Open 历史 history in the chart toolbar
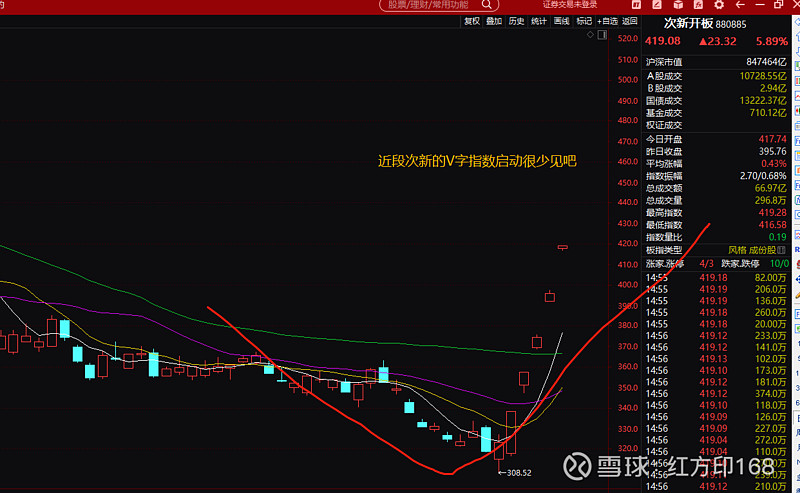Screen dimensions: 800x493 coord(516,21)
